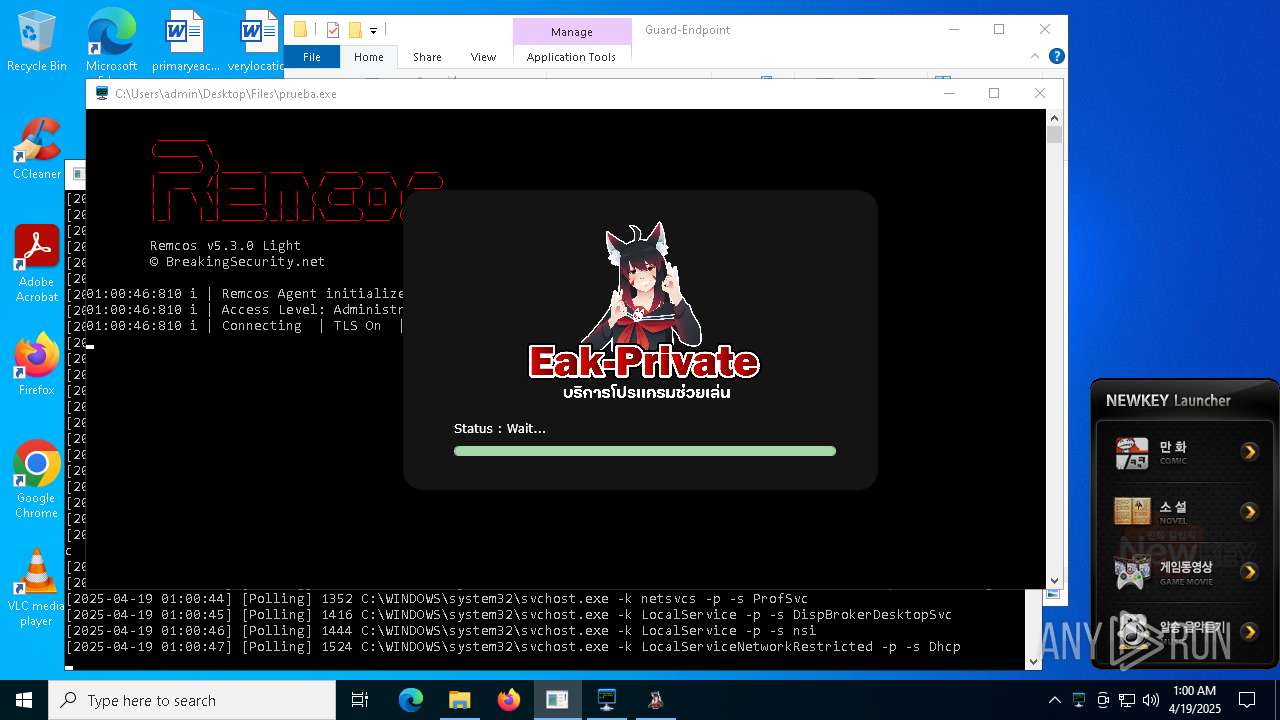Launch the VLC media player shortcut
The image size is (1280, 720).
37,588
